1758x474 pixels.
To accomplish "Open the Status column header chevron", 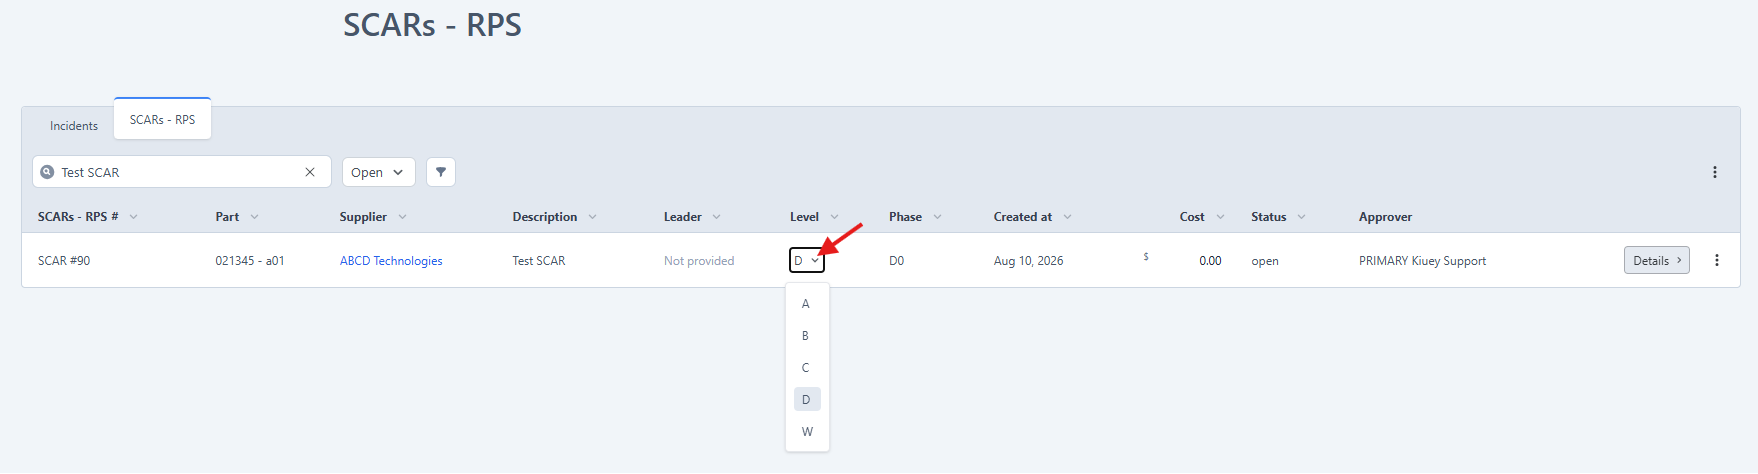I will (x=1301, y=217).
